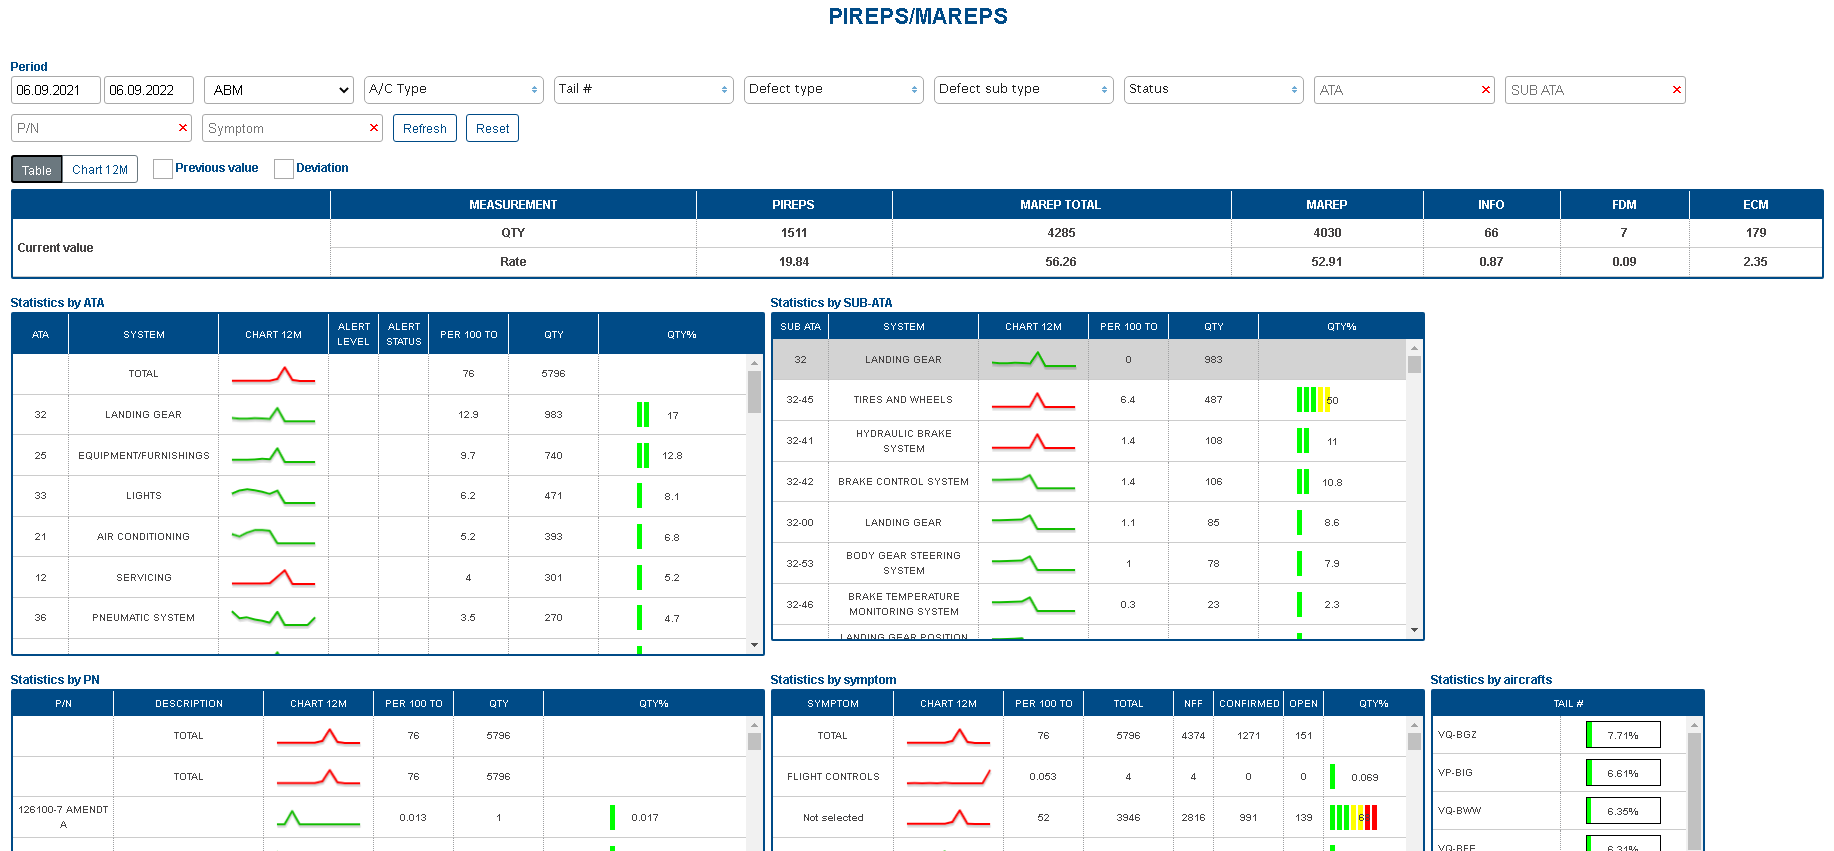Open the Lights ATA 12M sparkline

pyautogui.click(x=273, y=496)
